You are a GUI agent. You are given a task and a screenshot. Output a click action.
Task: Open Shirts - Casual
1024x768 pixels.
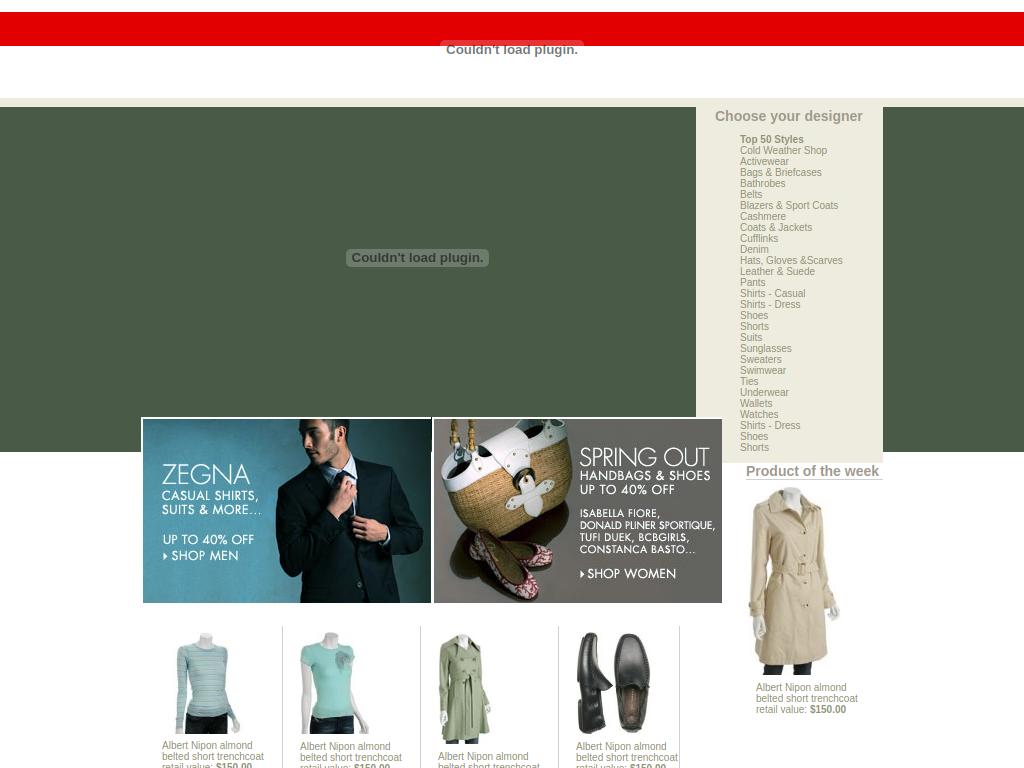773,293
